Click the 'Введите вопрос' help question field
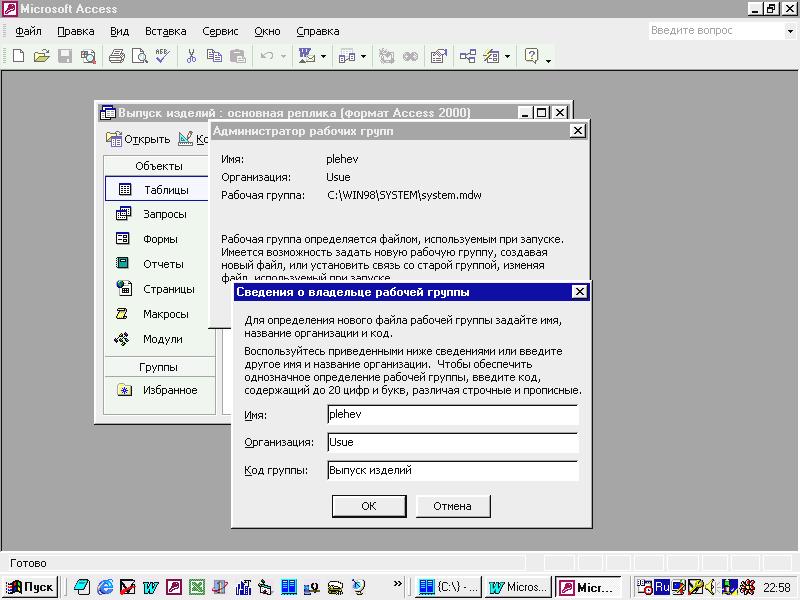 tap(716, 31)
